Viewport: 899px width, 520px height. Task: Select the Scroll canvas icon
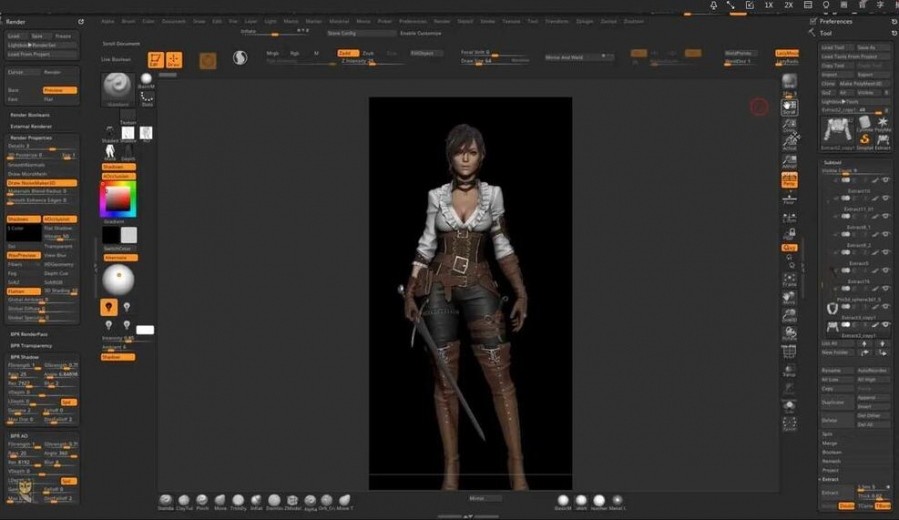(x=789, y=107)
